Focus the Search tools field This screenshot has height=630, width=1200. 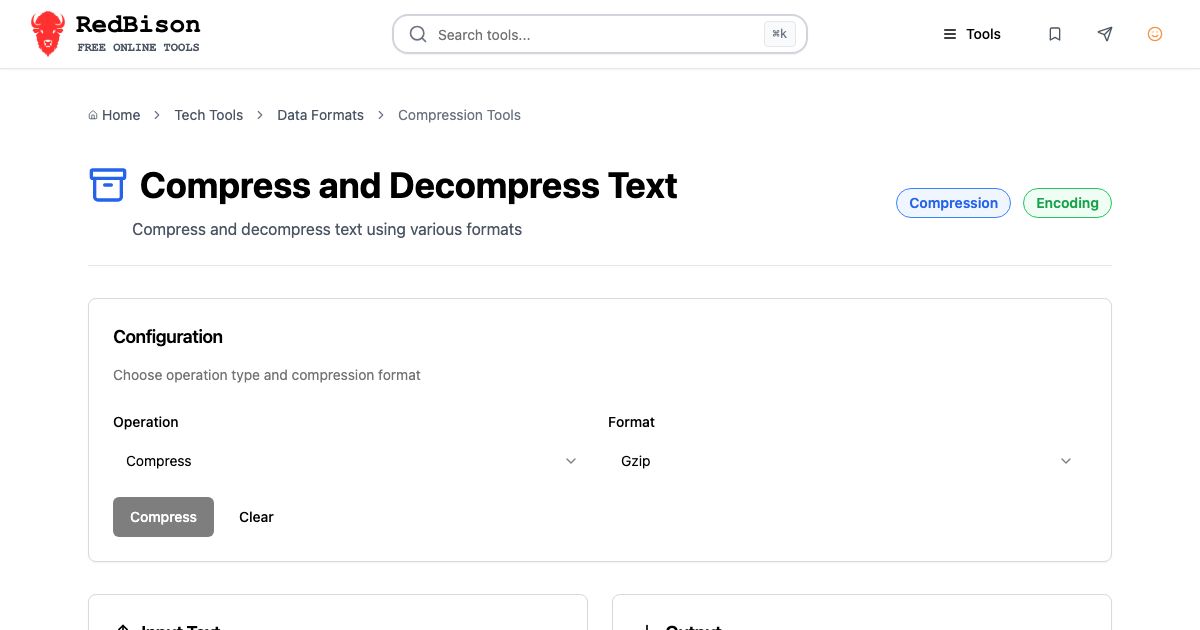[600, 34]
